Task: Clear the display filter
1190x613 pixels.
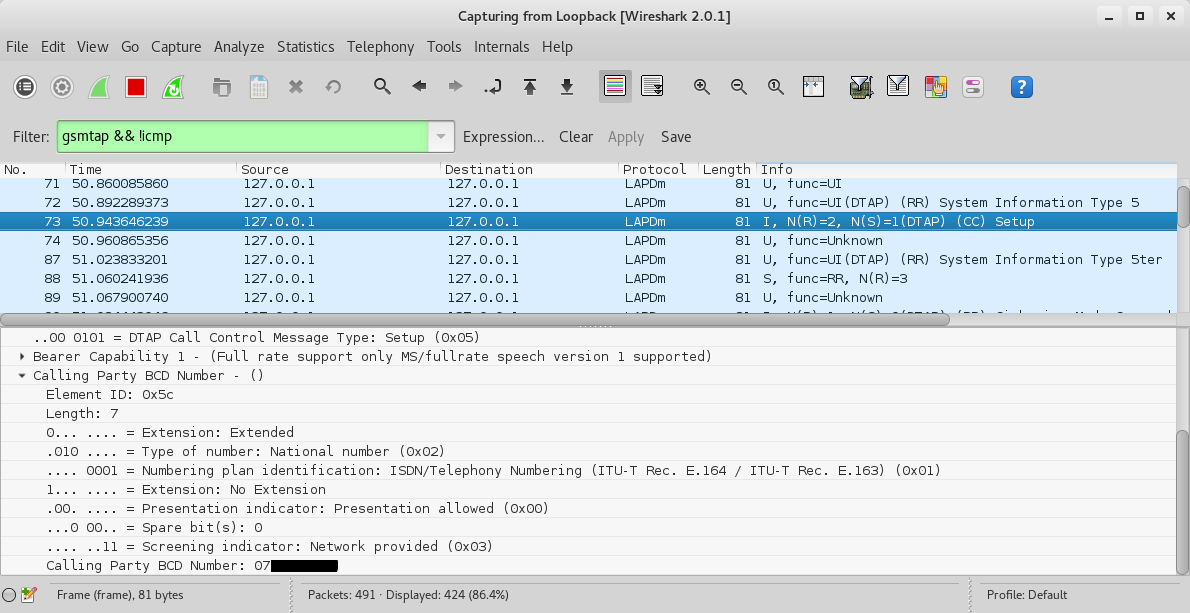Action: click(576, 137)
